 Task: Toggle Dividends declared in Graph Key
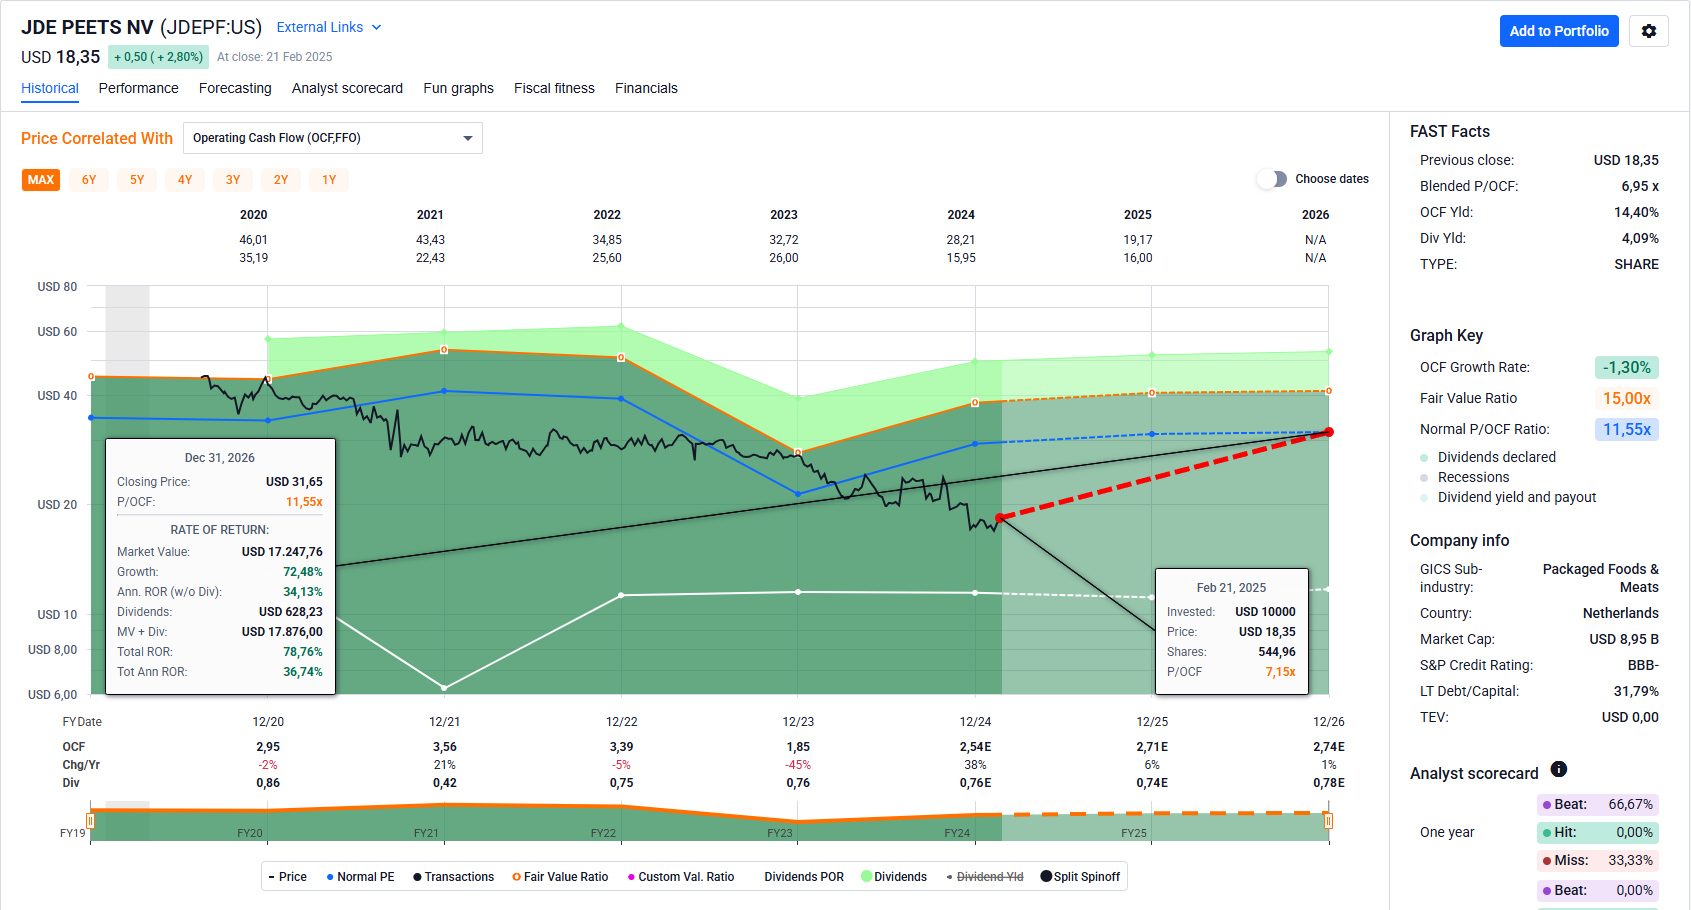[1424, 457]
